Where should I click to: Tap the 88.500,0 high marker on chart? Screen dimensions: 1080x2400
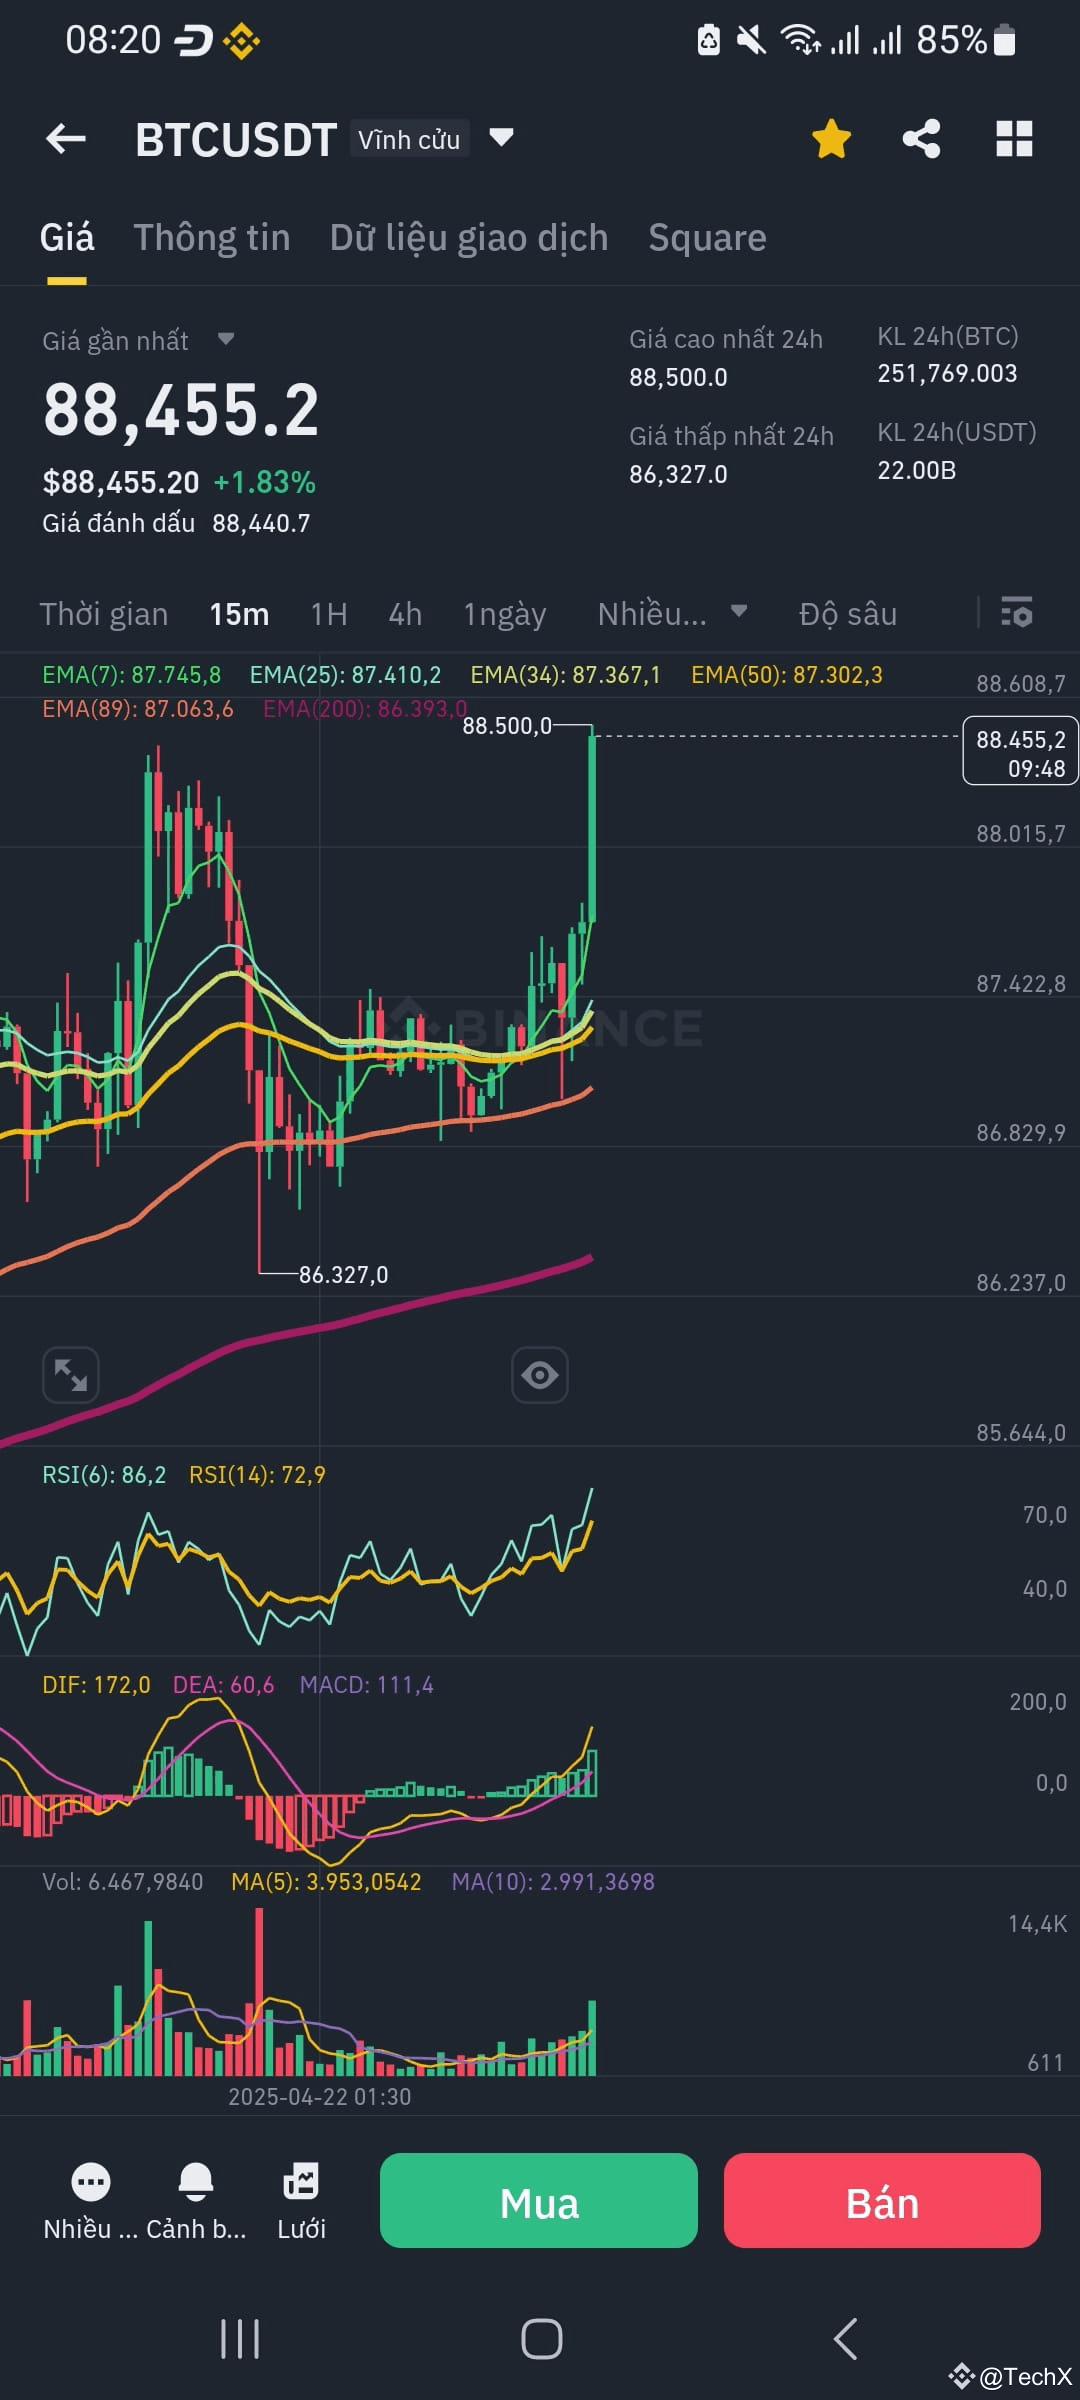click(x=506, y=726)
